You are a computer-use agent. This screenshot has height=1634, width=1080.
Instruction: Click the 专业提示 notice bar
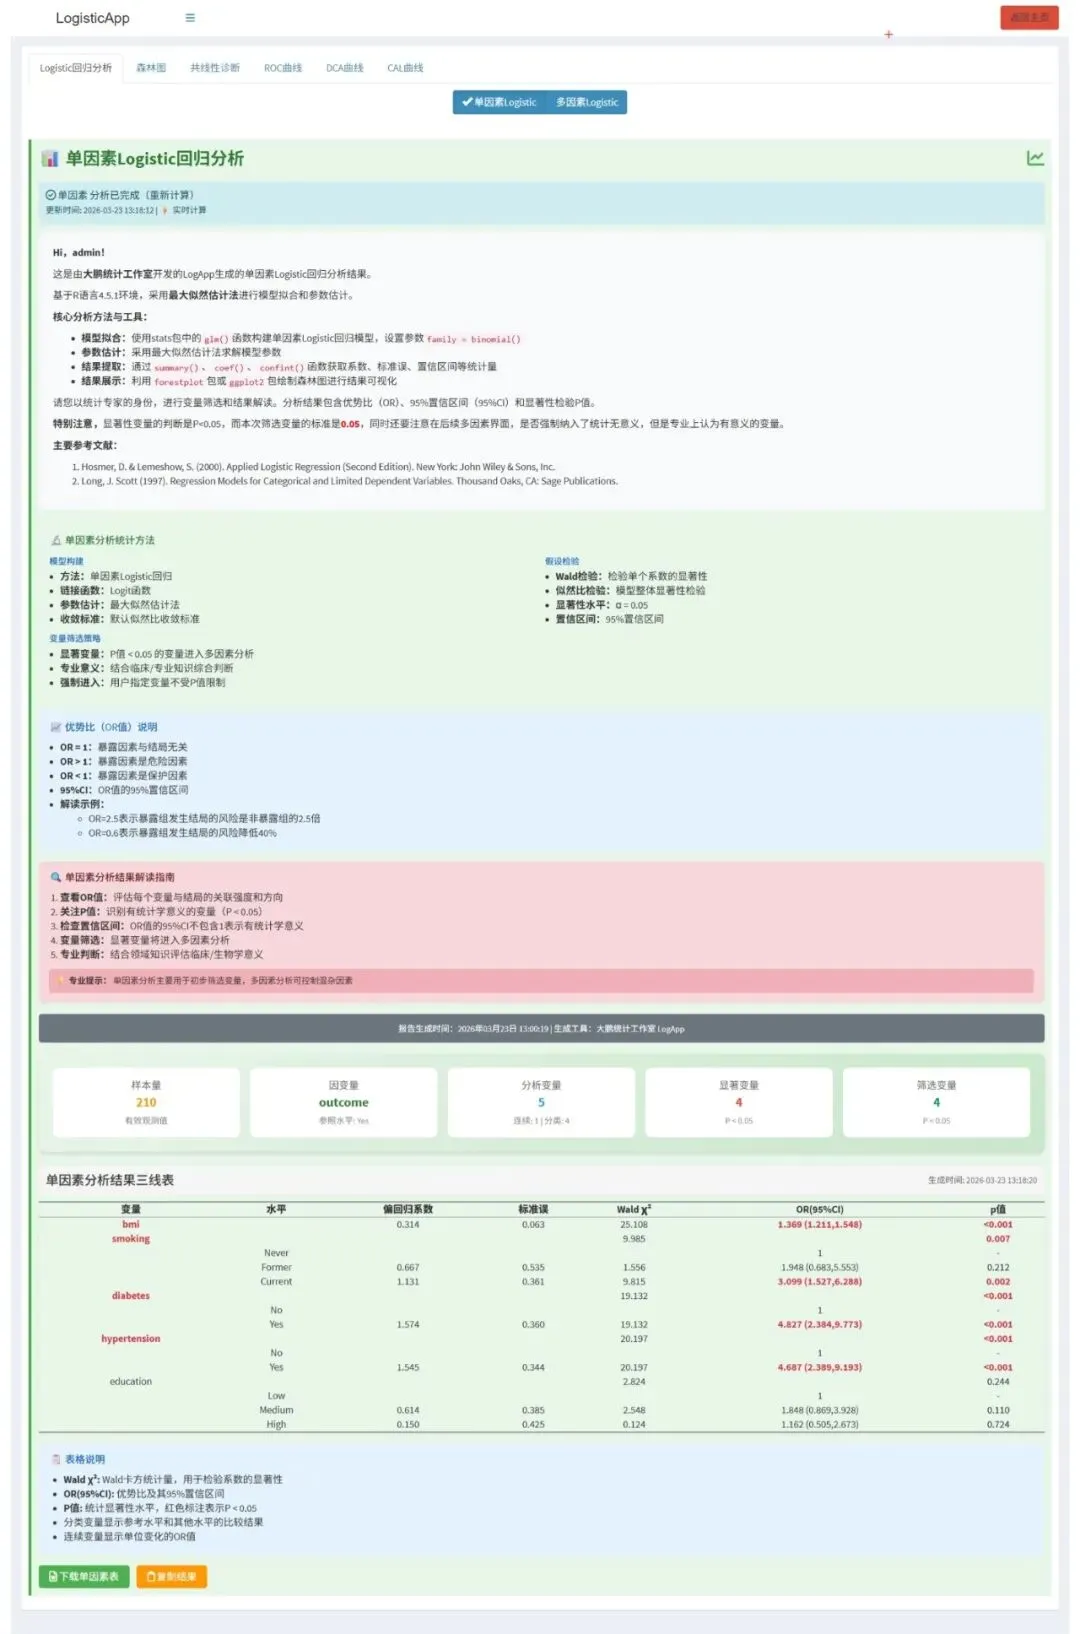(541, 980)
